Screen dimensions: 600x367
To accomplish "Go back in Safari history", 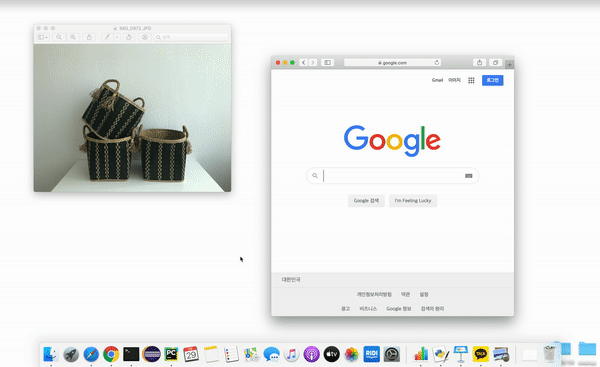I will pyautogui.click(x=303, y=62).
